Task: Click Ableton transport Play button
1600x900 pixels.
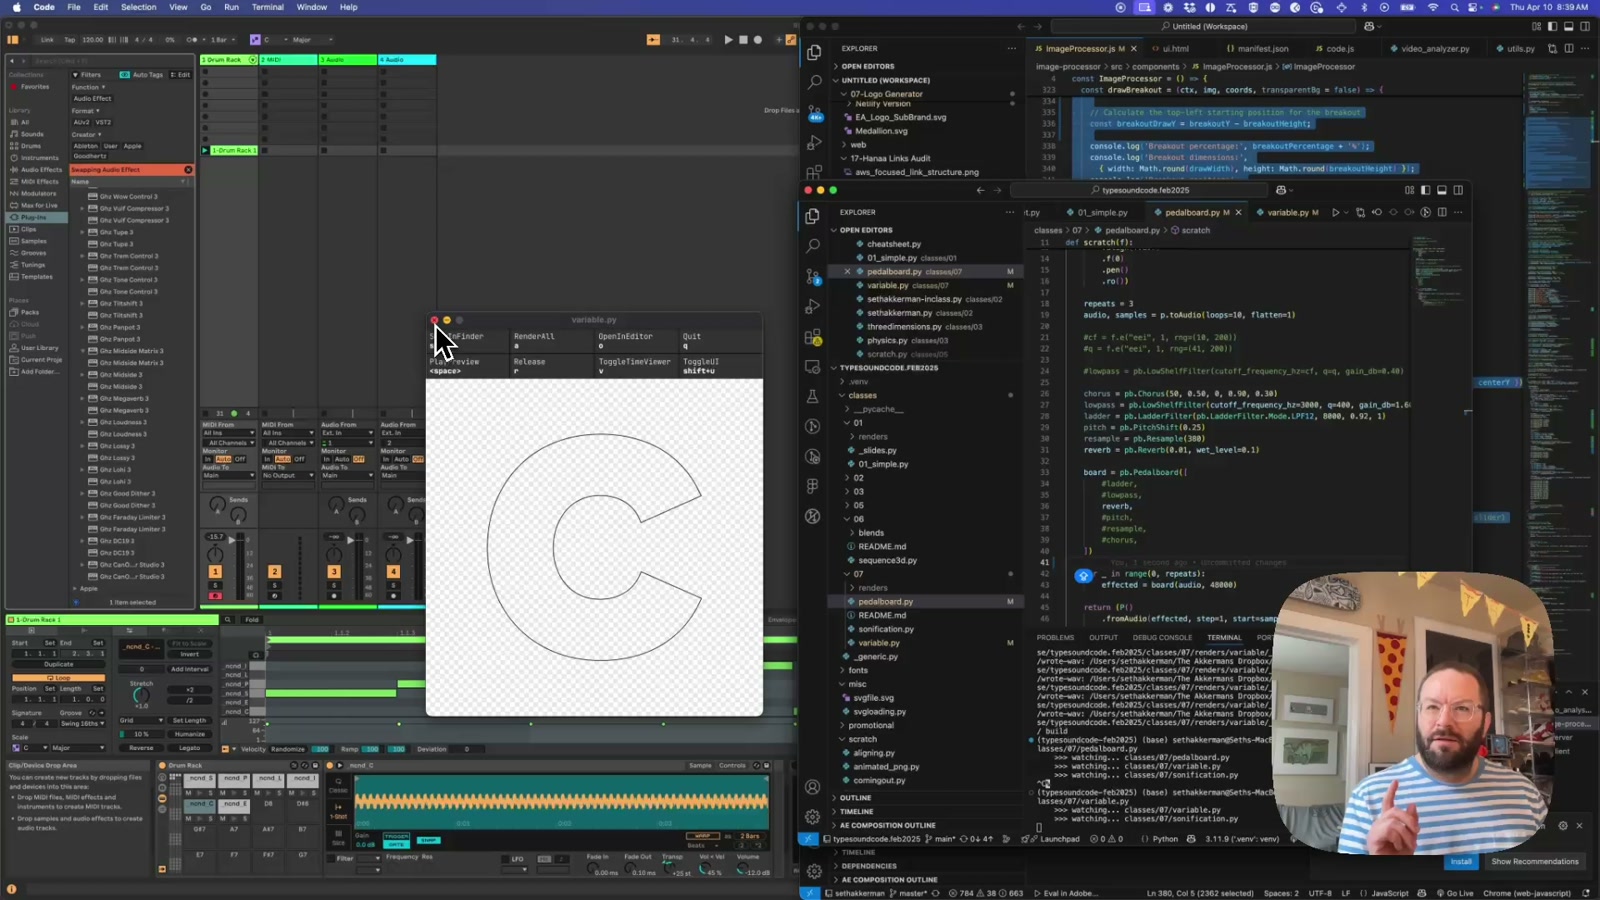Action: coord(728,40)
